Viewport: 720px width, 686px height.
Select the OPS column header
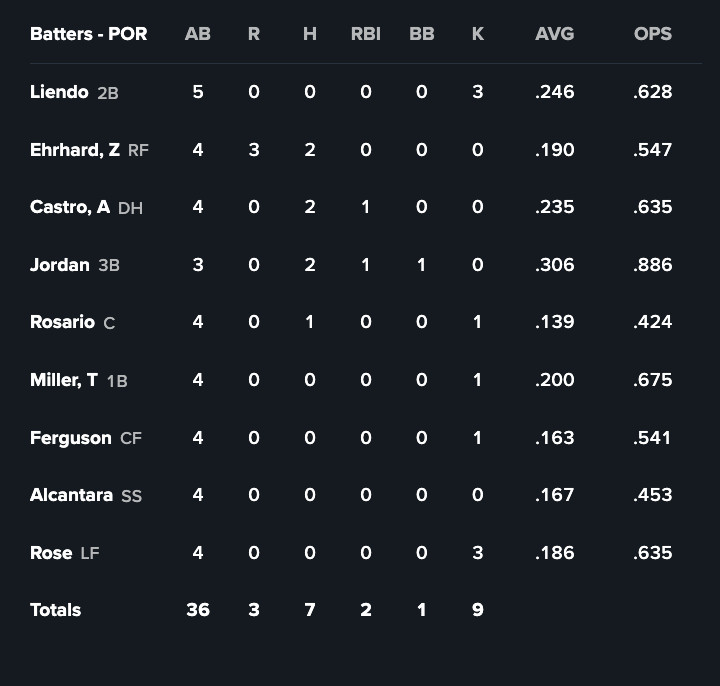(652, 34)
